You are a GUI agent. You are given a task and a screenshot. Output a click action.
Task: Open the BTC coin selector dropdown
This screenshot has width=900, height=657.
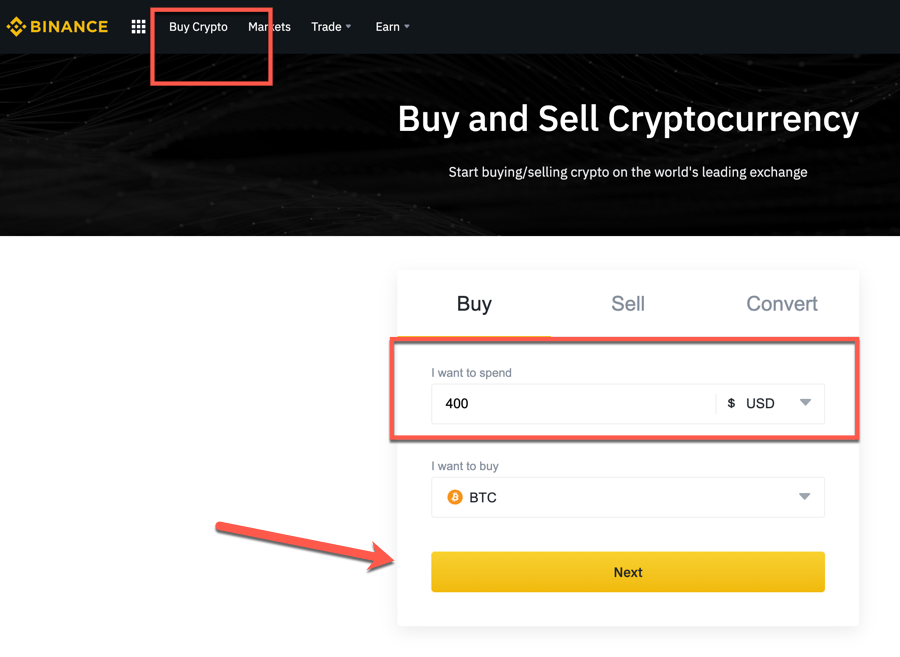805,497
